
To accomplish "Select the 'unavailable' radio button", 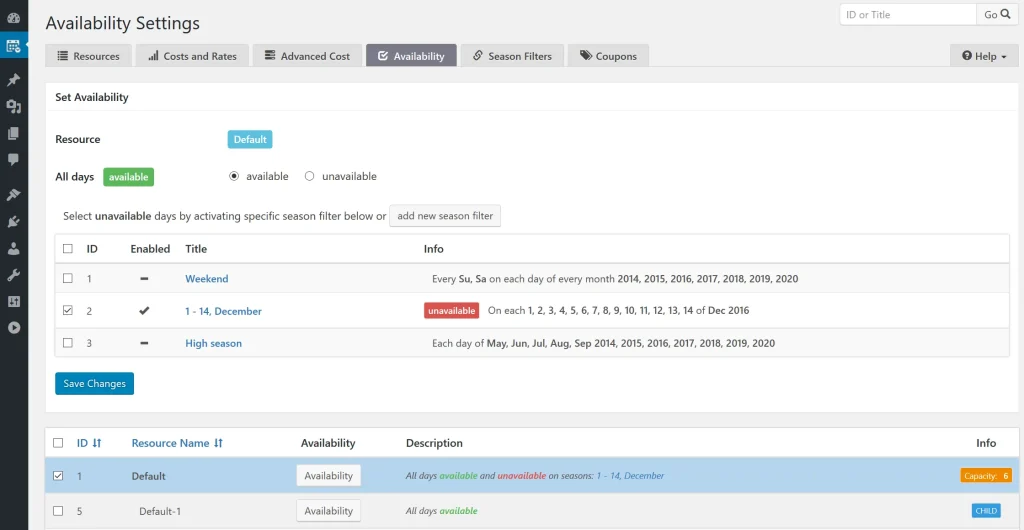I will coord(309,176).
